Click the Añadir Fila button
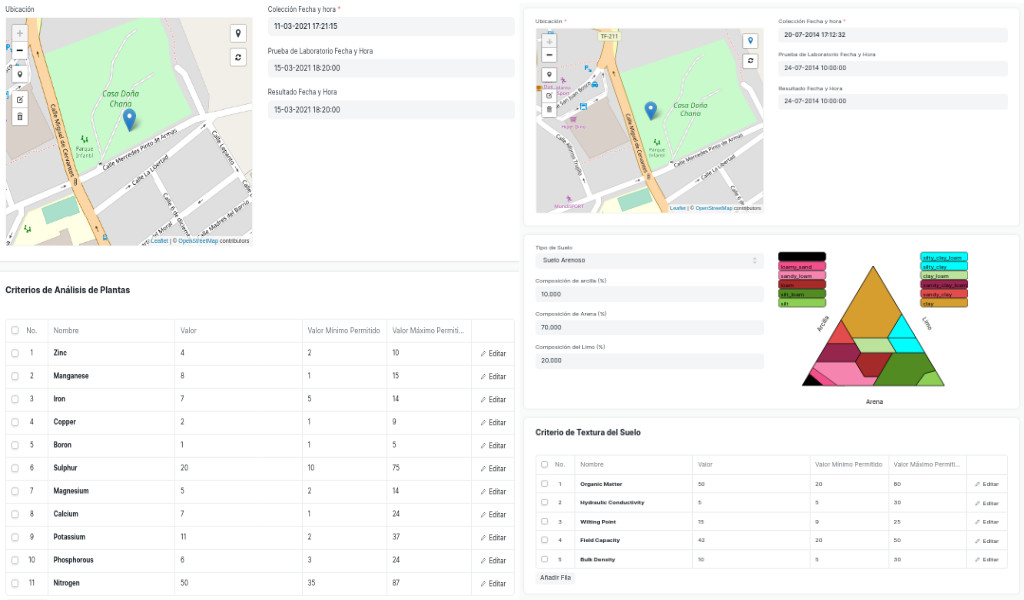 [x=556, y=578]
